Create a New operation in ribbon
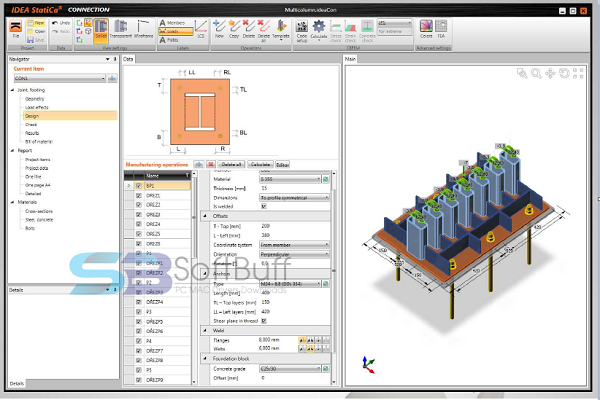 pyautogui.click(x=219, y=30)
